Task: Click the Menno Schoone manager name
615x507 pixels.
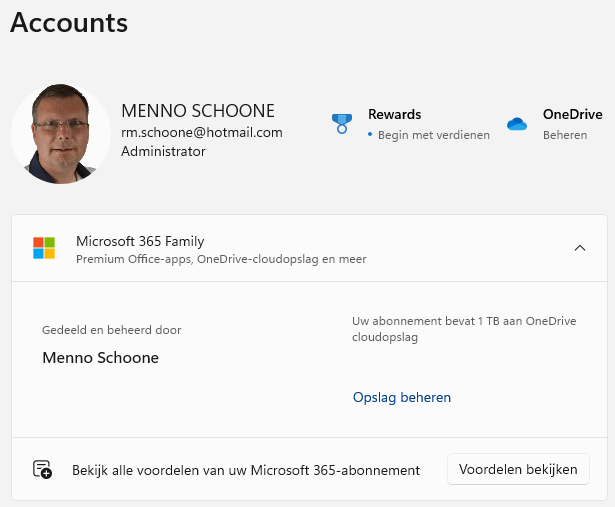Action: click(x=100, y=358)
